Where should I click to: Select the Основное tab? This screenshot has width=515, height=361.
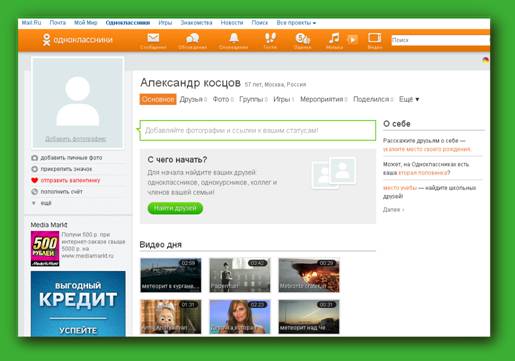pos(158,99)
